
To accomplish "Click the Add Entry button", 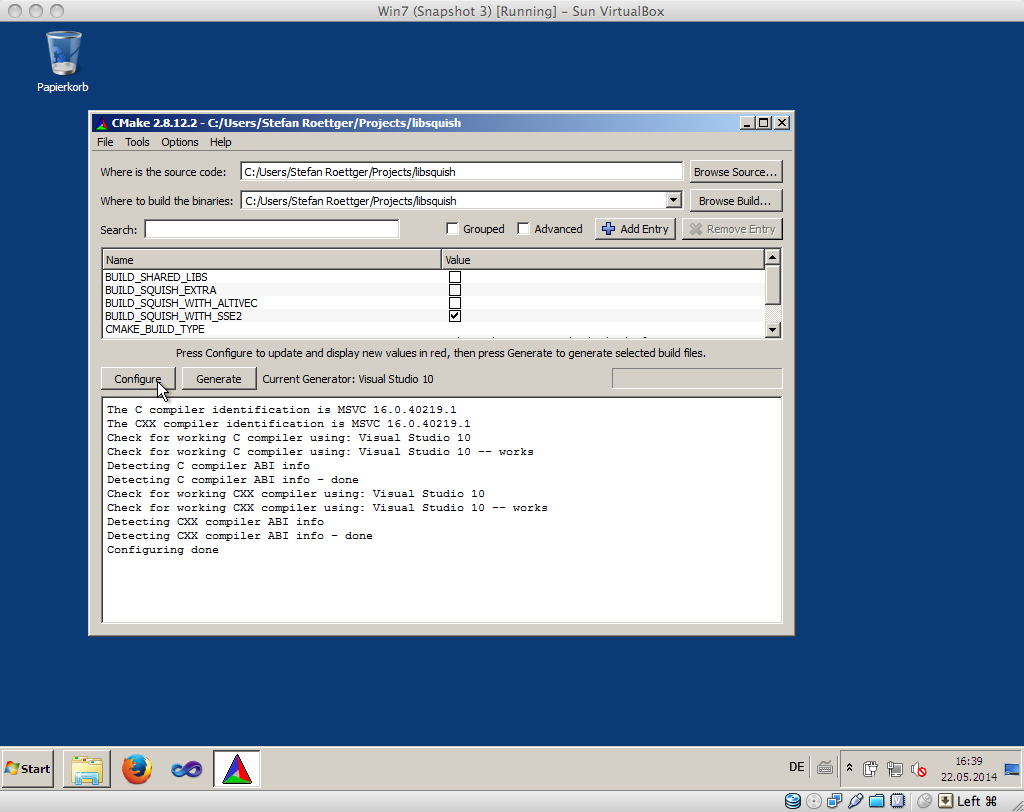I will pos(635,229).
